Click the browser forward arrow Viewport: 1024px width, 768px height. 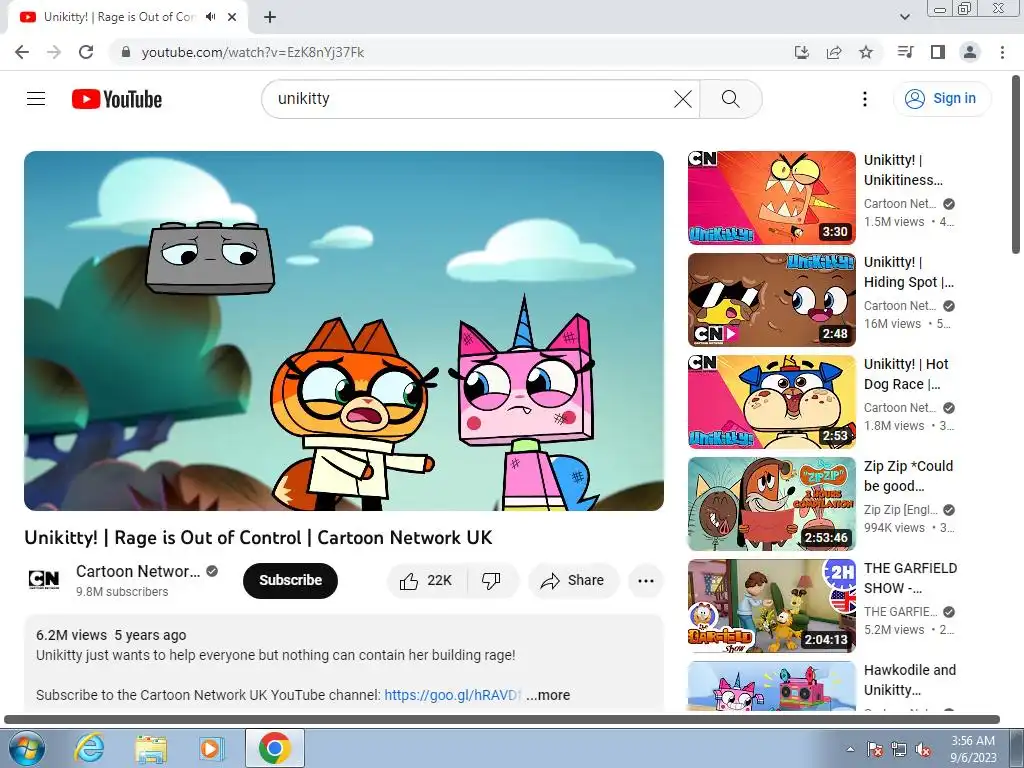54,52
